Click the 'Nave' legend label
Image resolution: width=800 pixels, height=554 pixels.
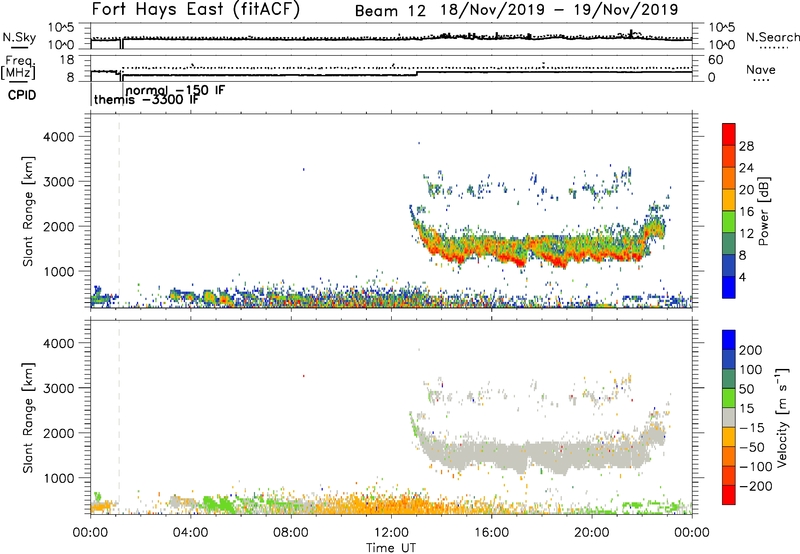coord(761,69)
